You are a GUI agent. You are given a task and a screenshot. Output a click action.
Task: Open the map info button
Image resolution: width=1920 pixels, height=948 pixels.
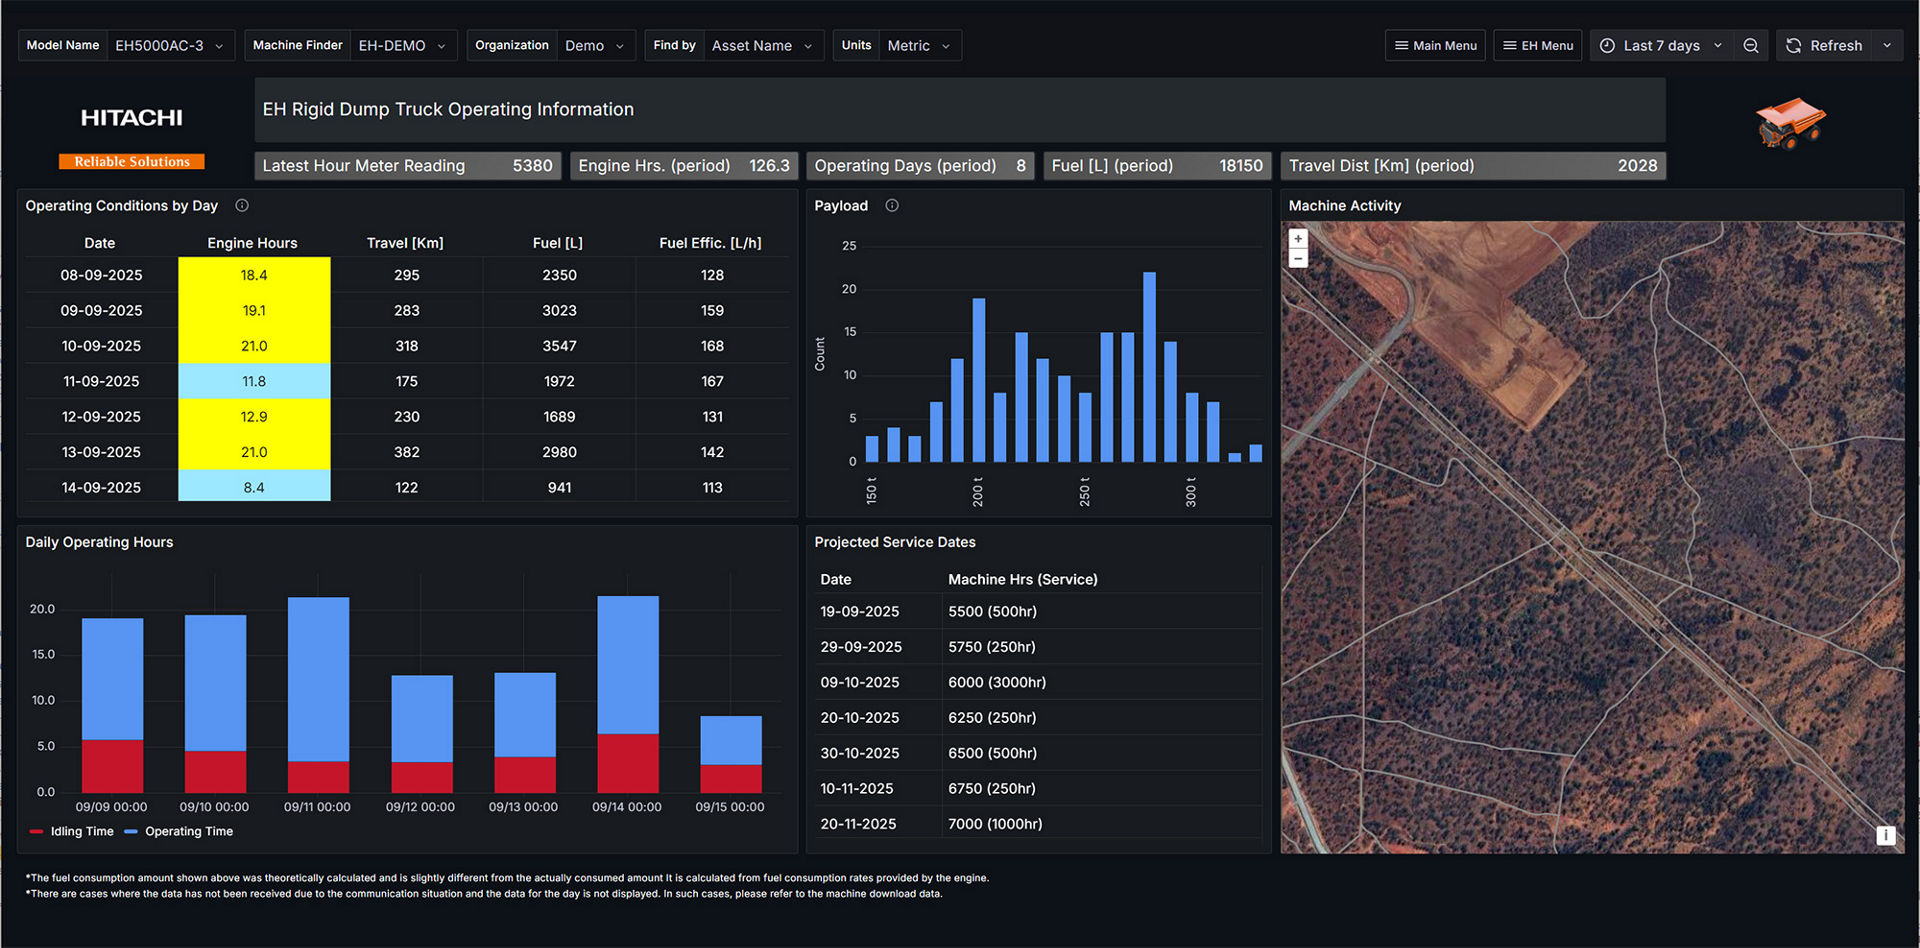coord(1886,834)
